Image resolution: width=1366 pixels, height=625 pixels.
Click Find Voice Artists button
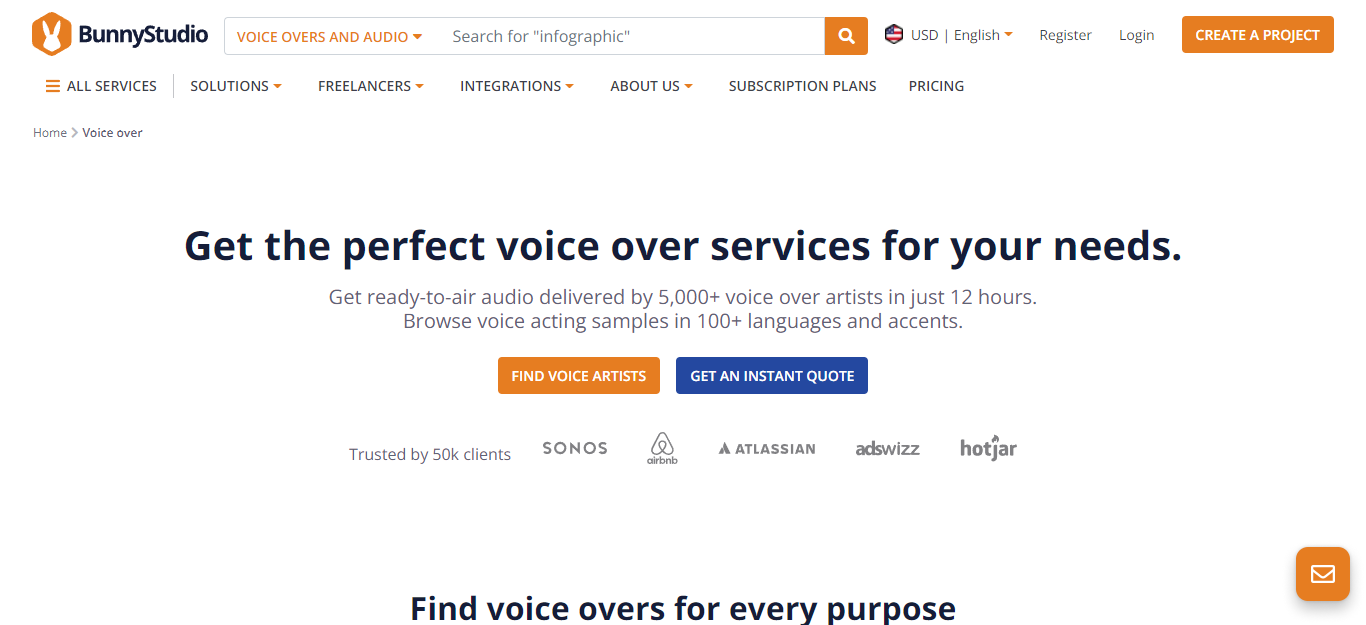[x=579, y=376]
